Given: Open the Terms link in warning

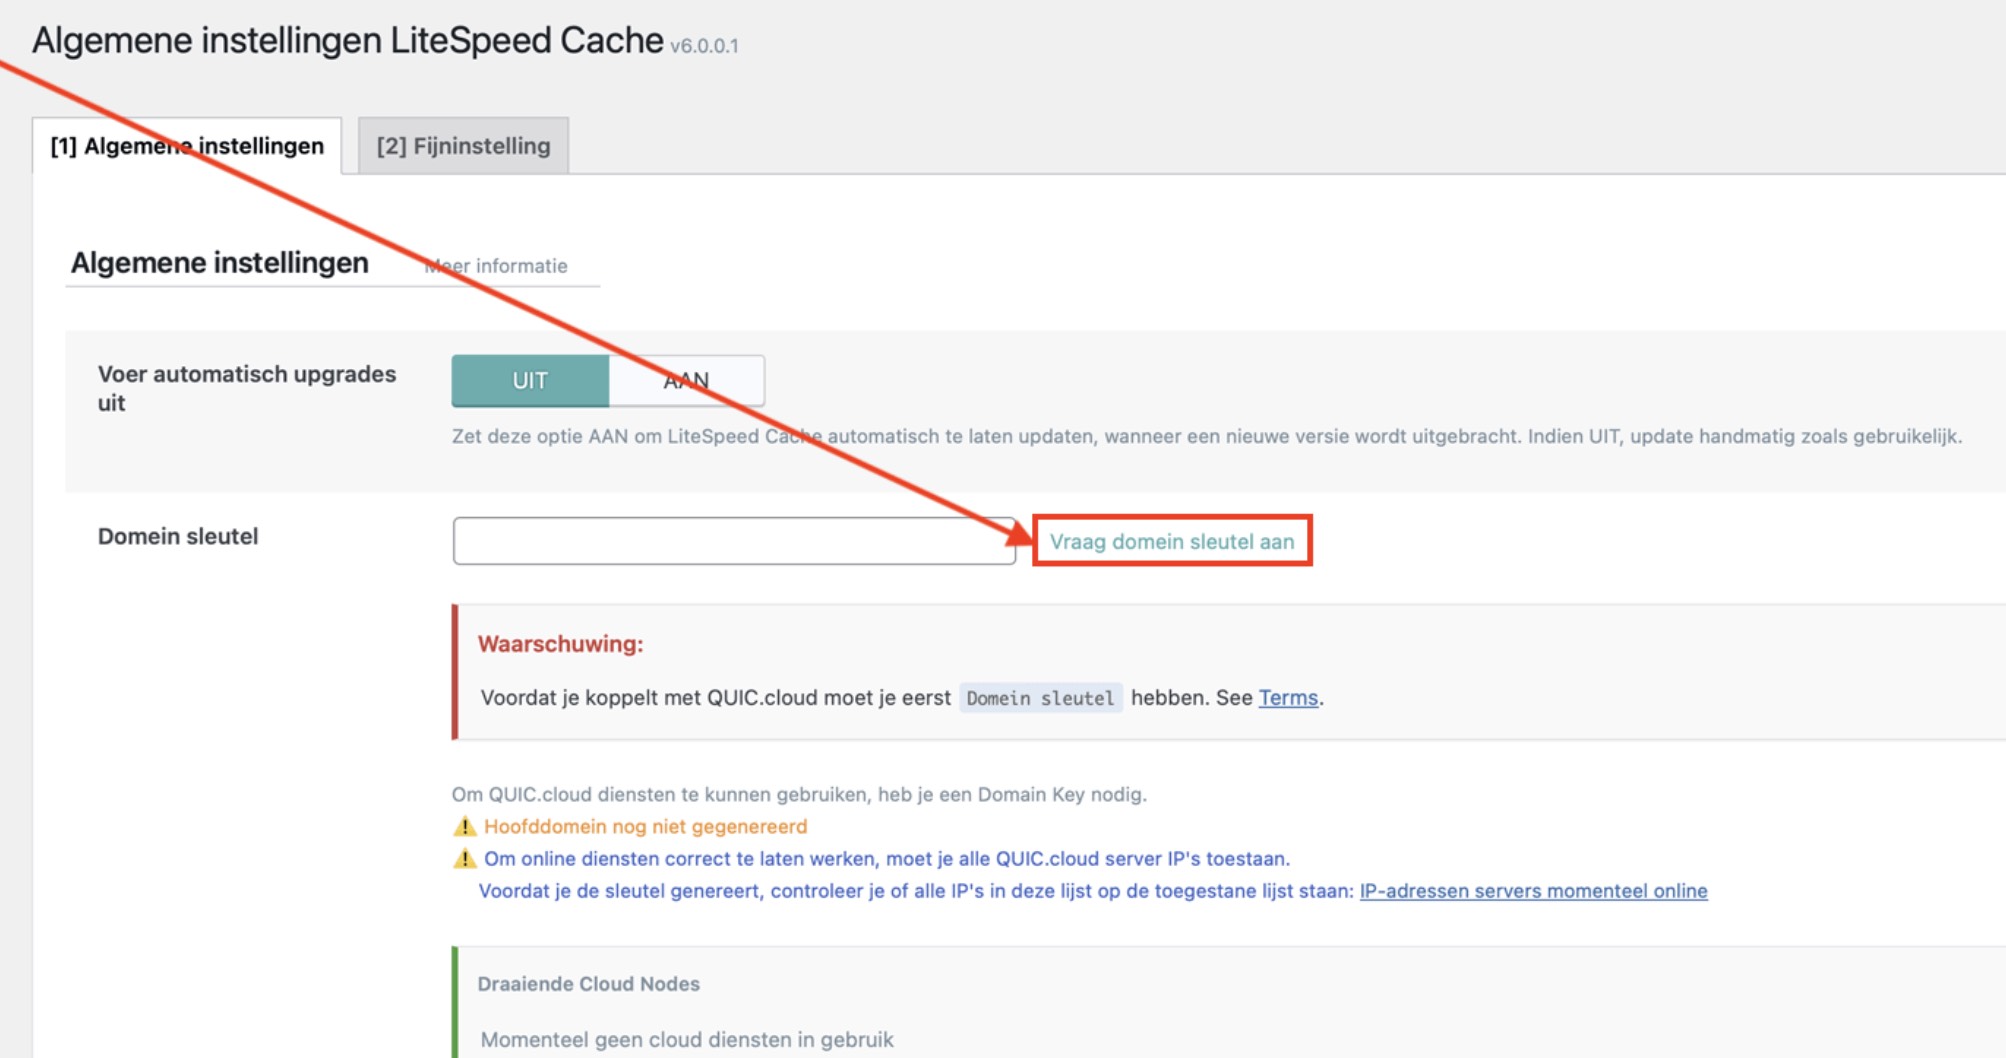Looking at the screenshot, I should (x=1288, y=698).
